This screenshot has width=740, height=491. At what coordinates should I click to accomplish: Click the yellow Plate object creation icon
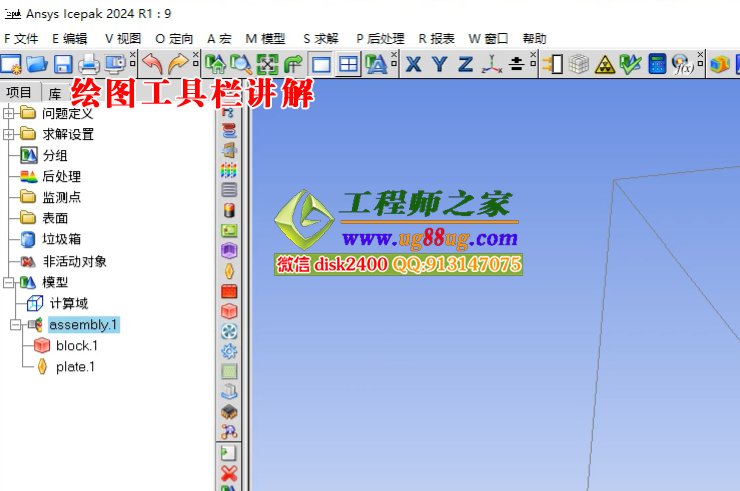click(x=229, y=271)
